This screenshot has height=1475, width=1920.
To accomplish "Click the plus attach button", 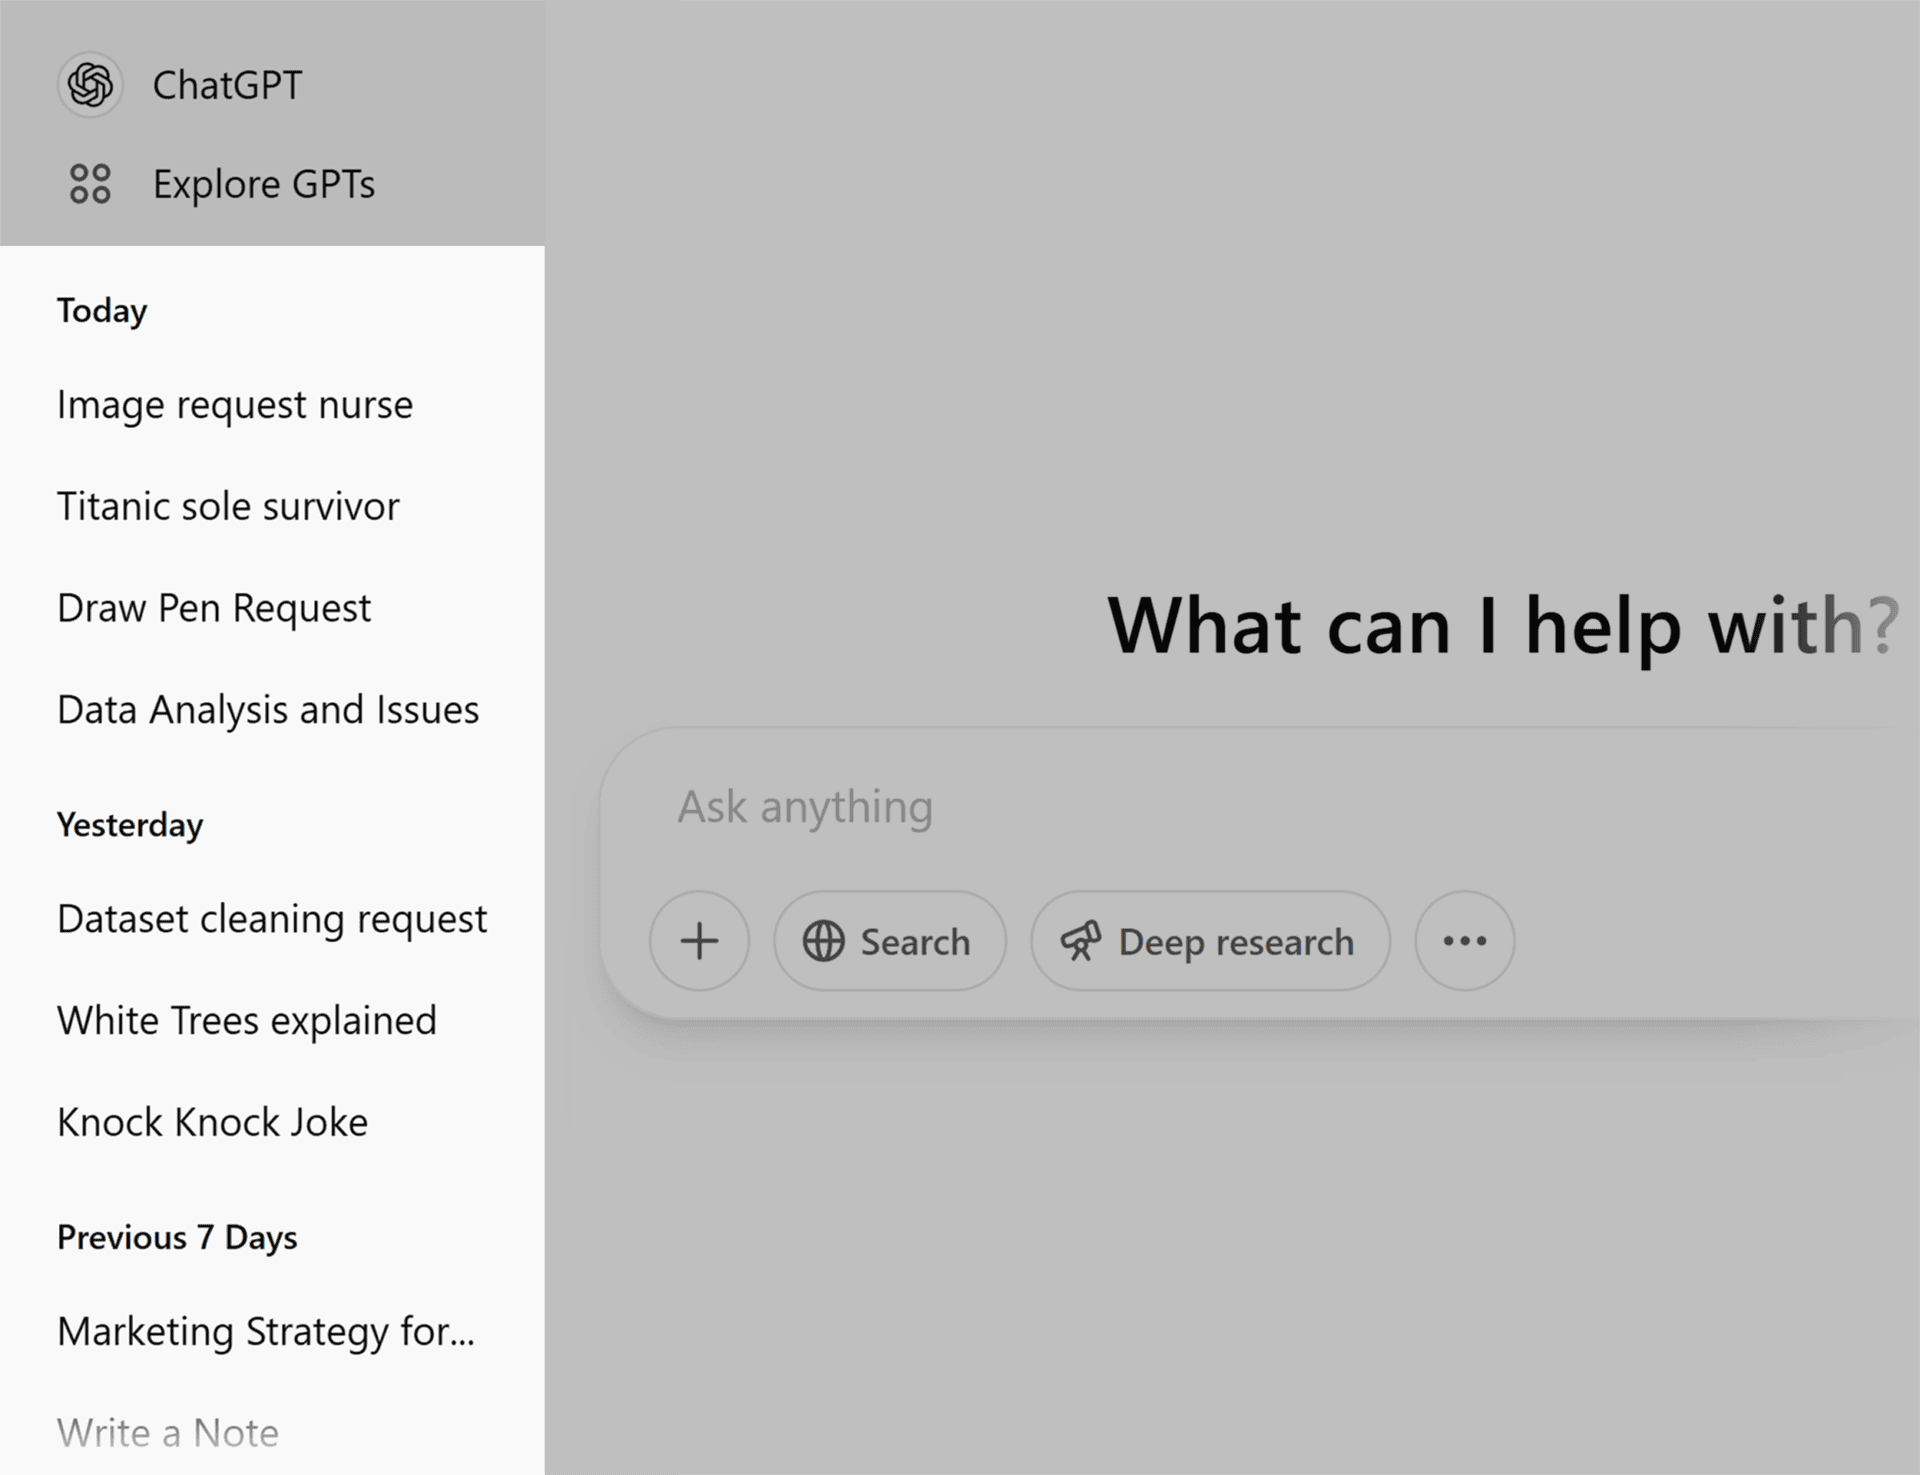I will [699, 941].
